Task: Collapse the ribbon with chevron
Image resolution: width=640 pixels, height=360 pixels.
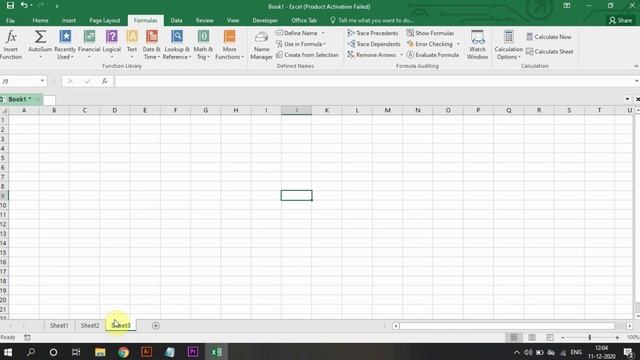Action: point(636,66)
